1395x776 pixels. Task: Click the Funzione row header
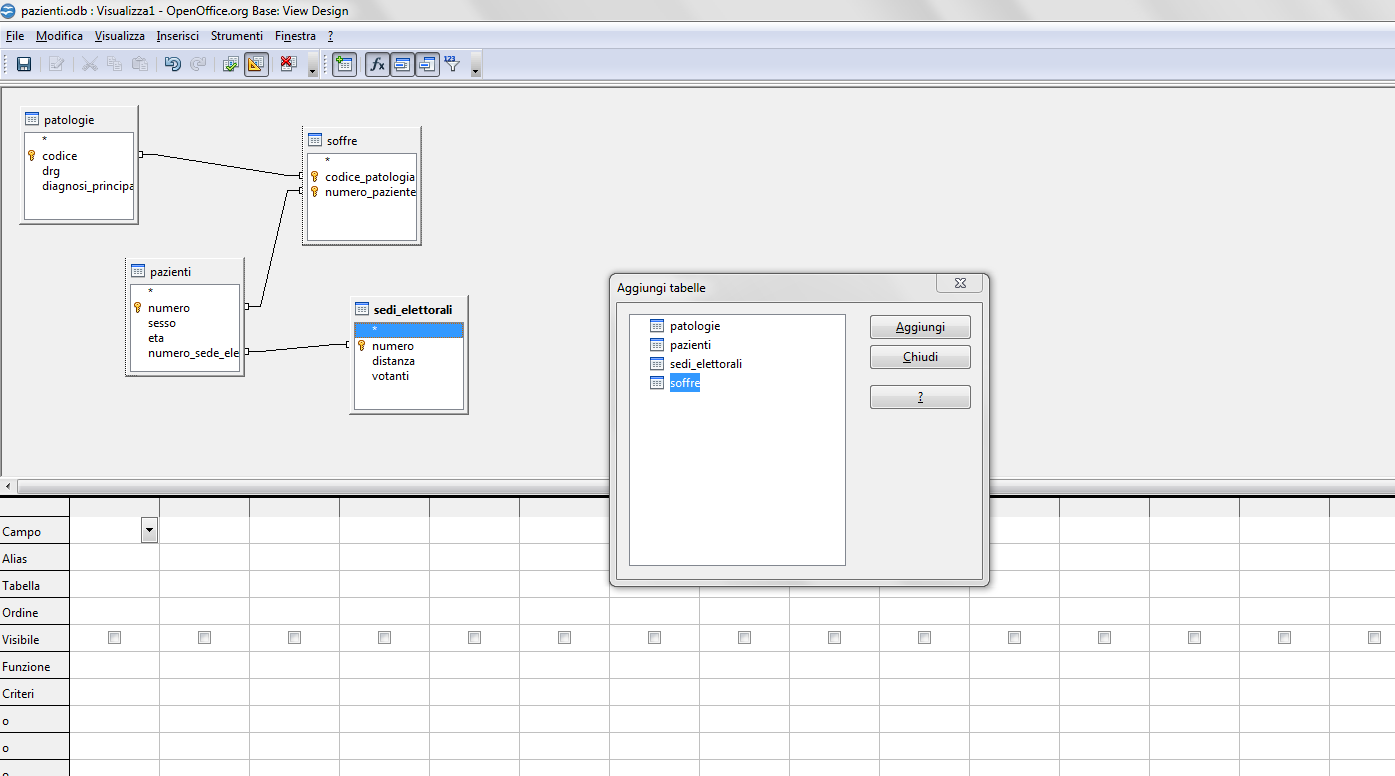coord(34,666)
